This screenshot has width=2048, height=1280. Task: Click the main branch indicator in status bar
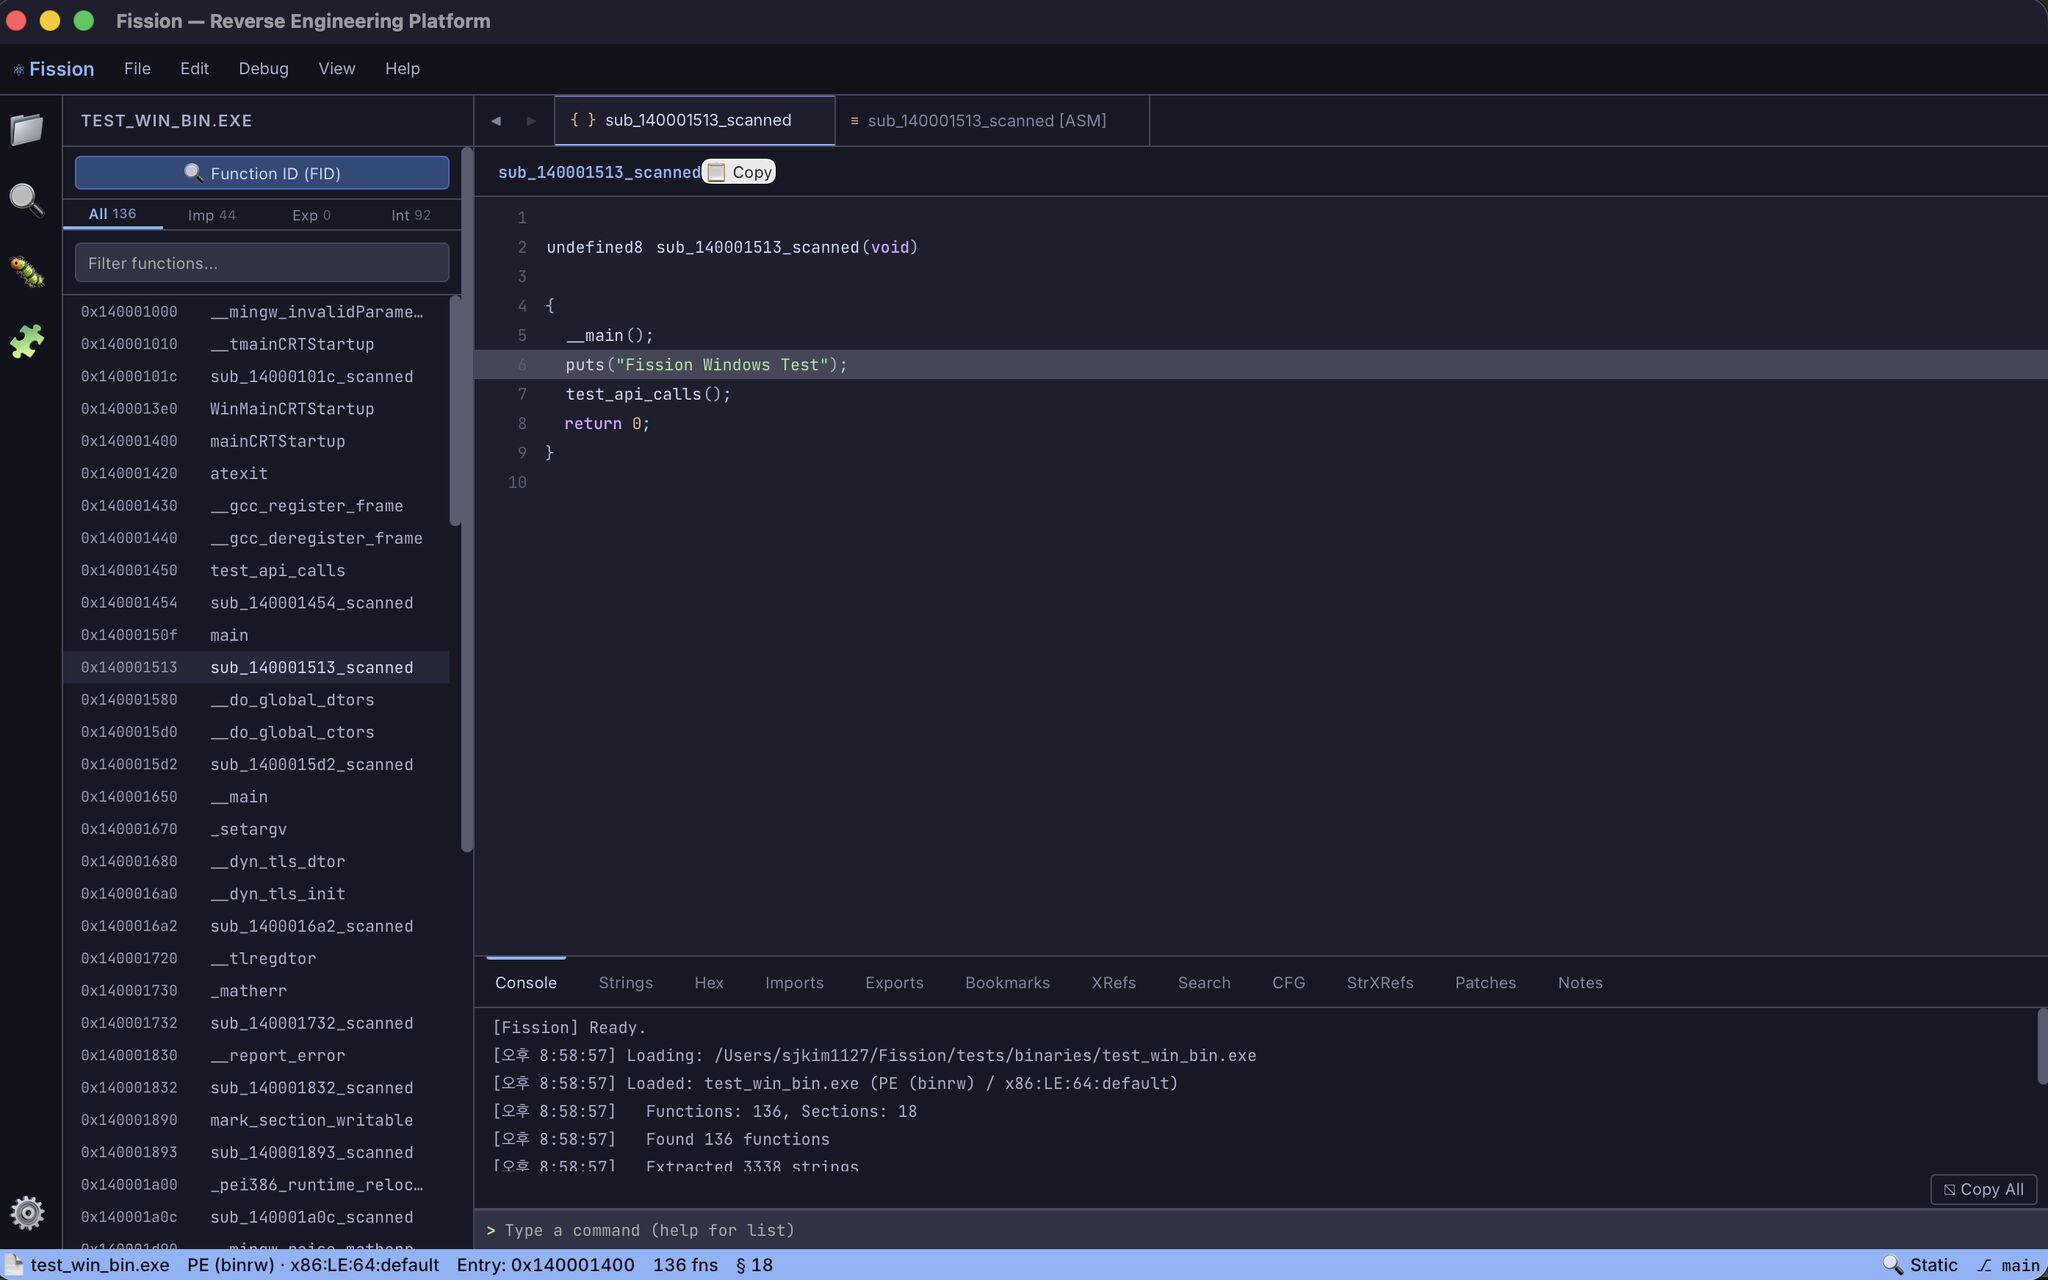pyautogui.click(x=2008, y=1265)
